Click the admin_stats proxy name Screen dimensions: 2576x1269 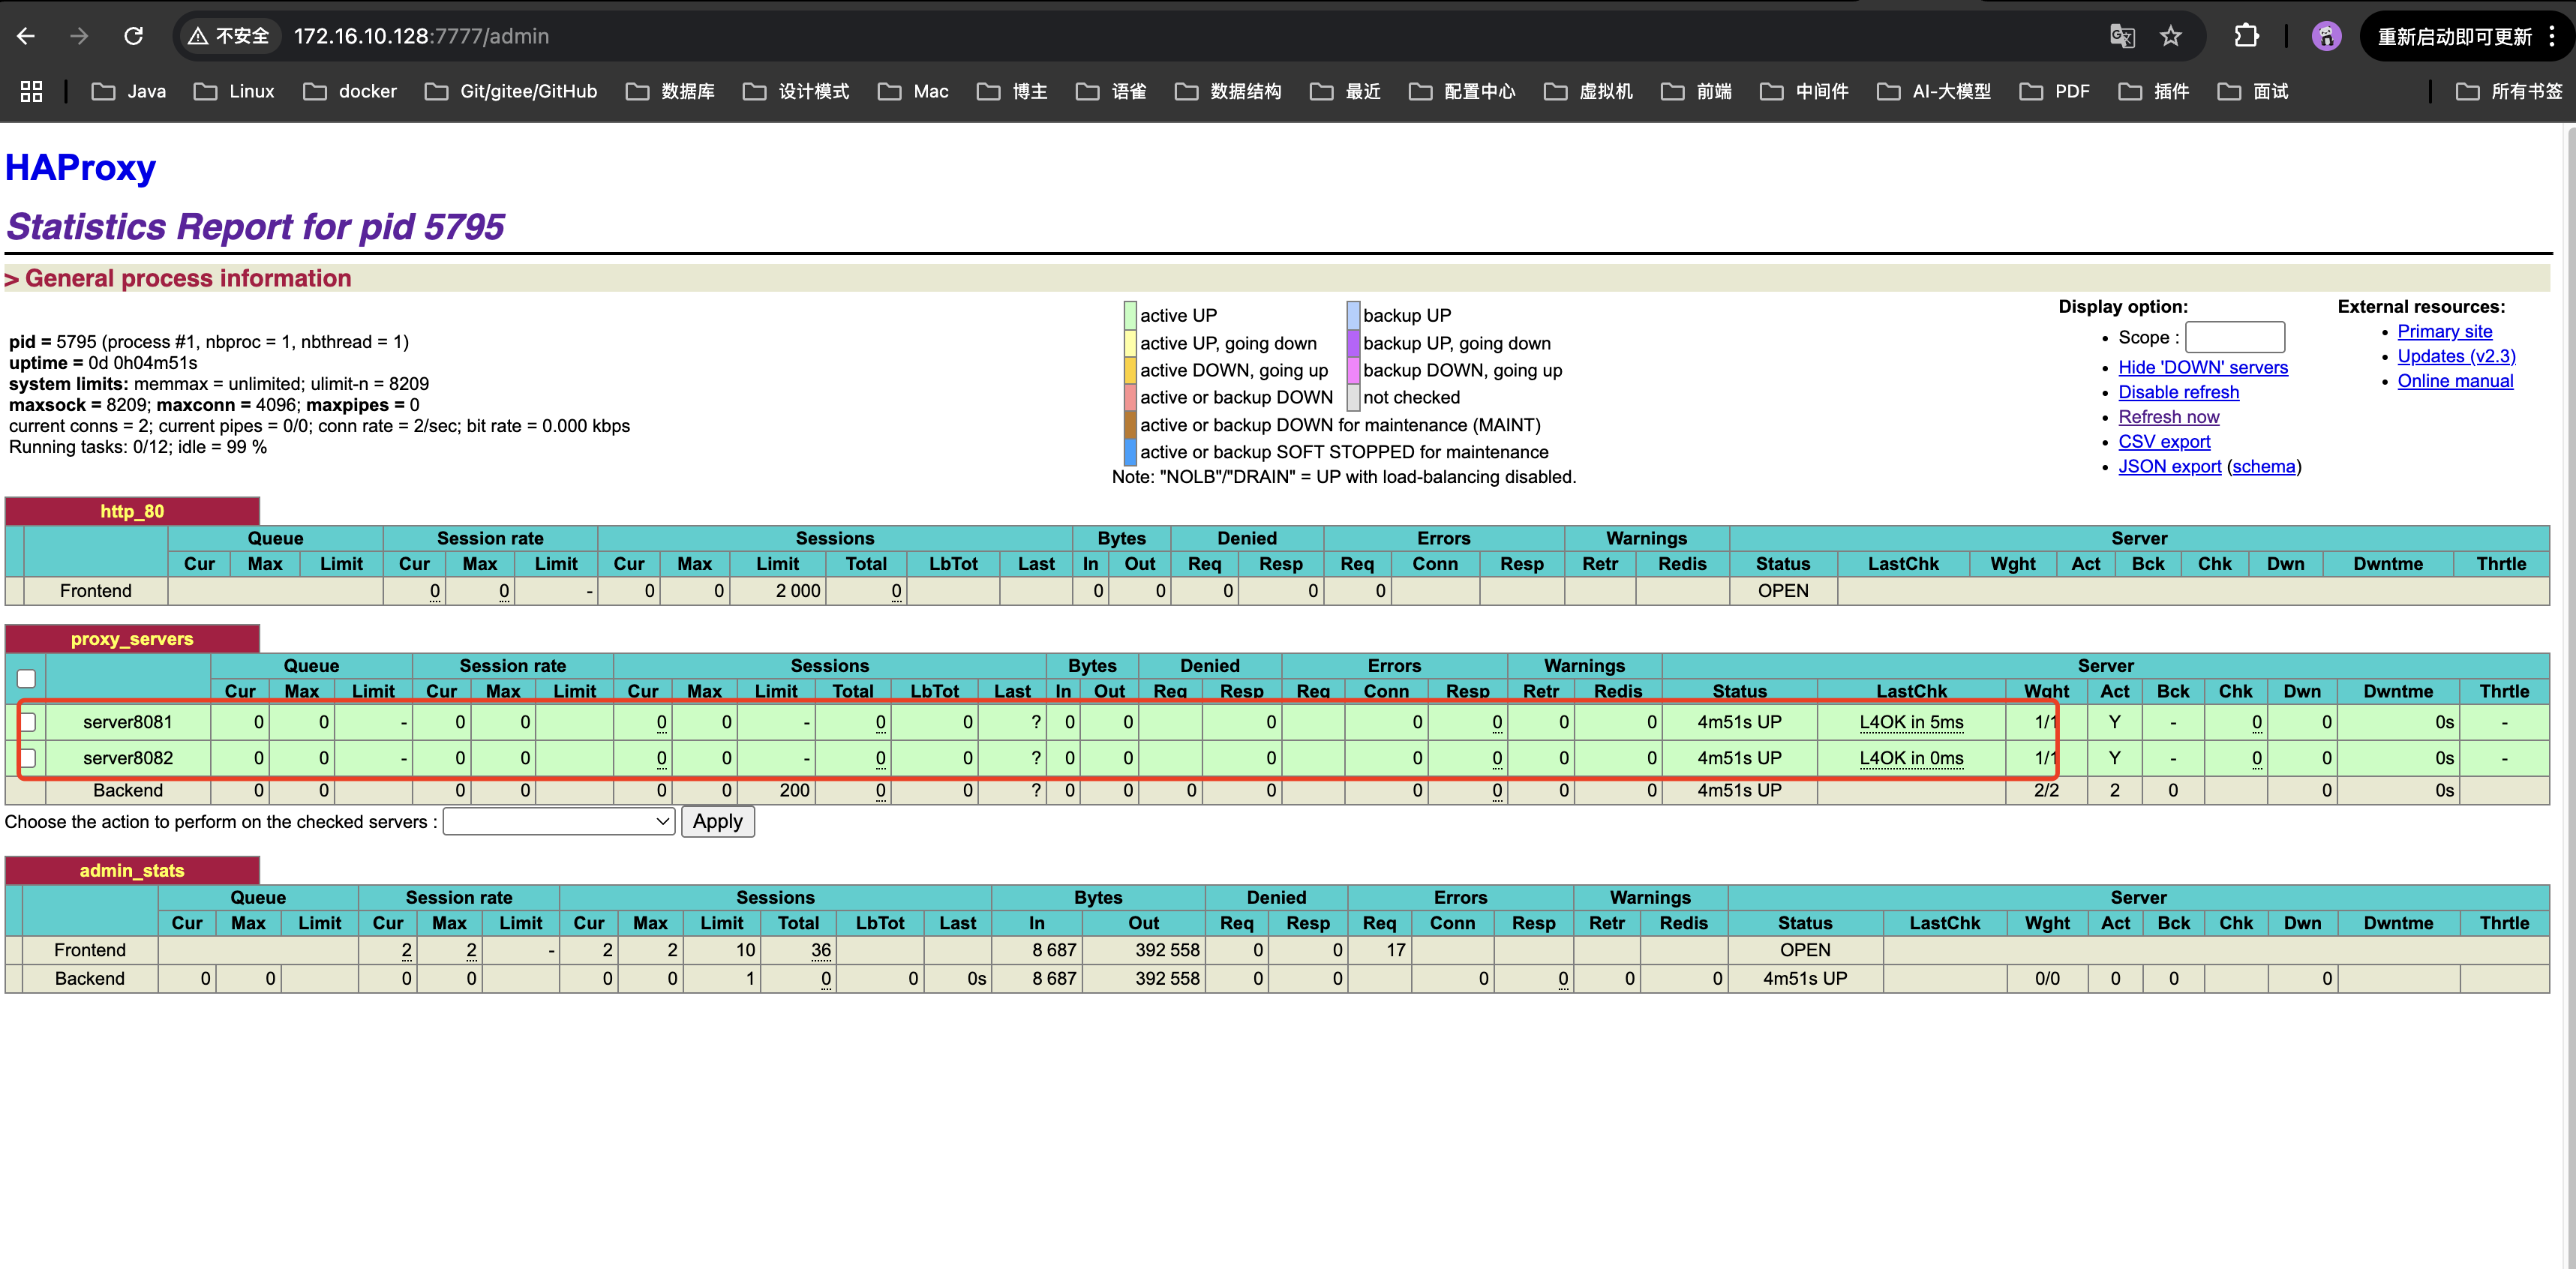132,870
